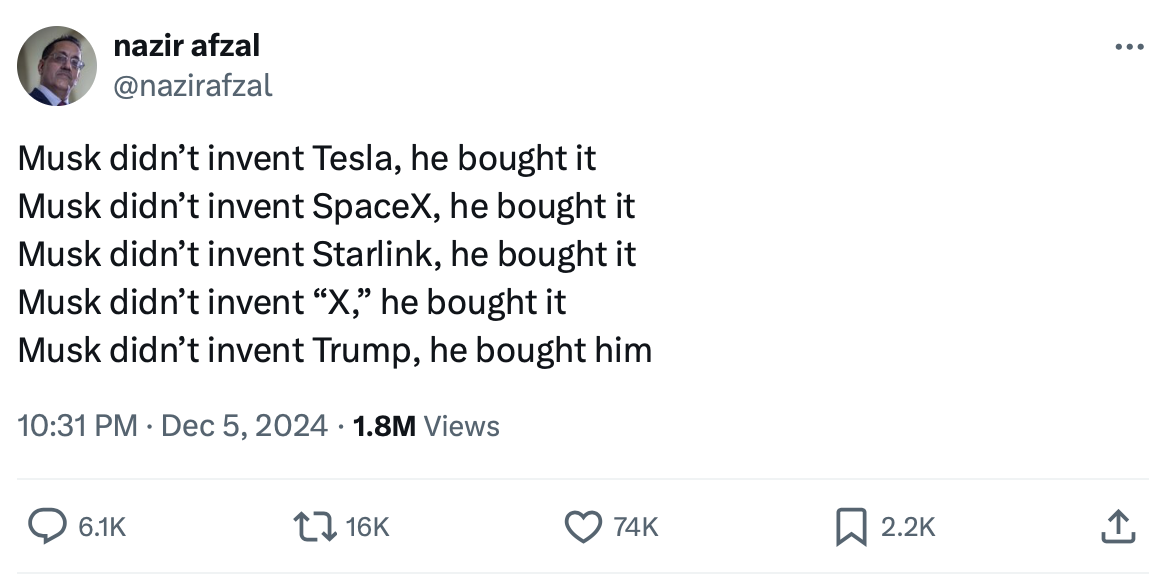Click the tweet line mentioning SpaceX
The width and height of the screenshot is (1168, 588).
(326, 206)
